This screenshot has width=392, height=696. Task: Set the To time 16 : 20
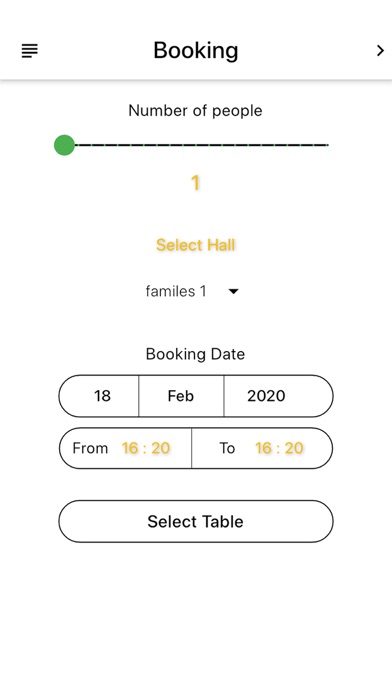click(x=279, y=448)
